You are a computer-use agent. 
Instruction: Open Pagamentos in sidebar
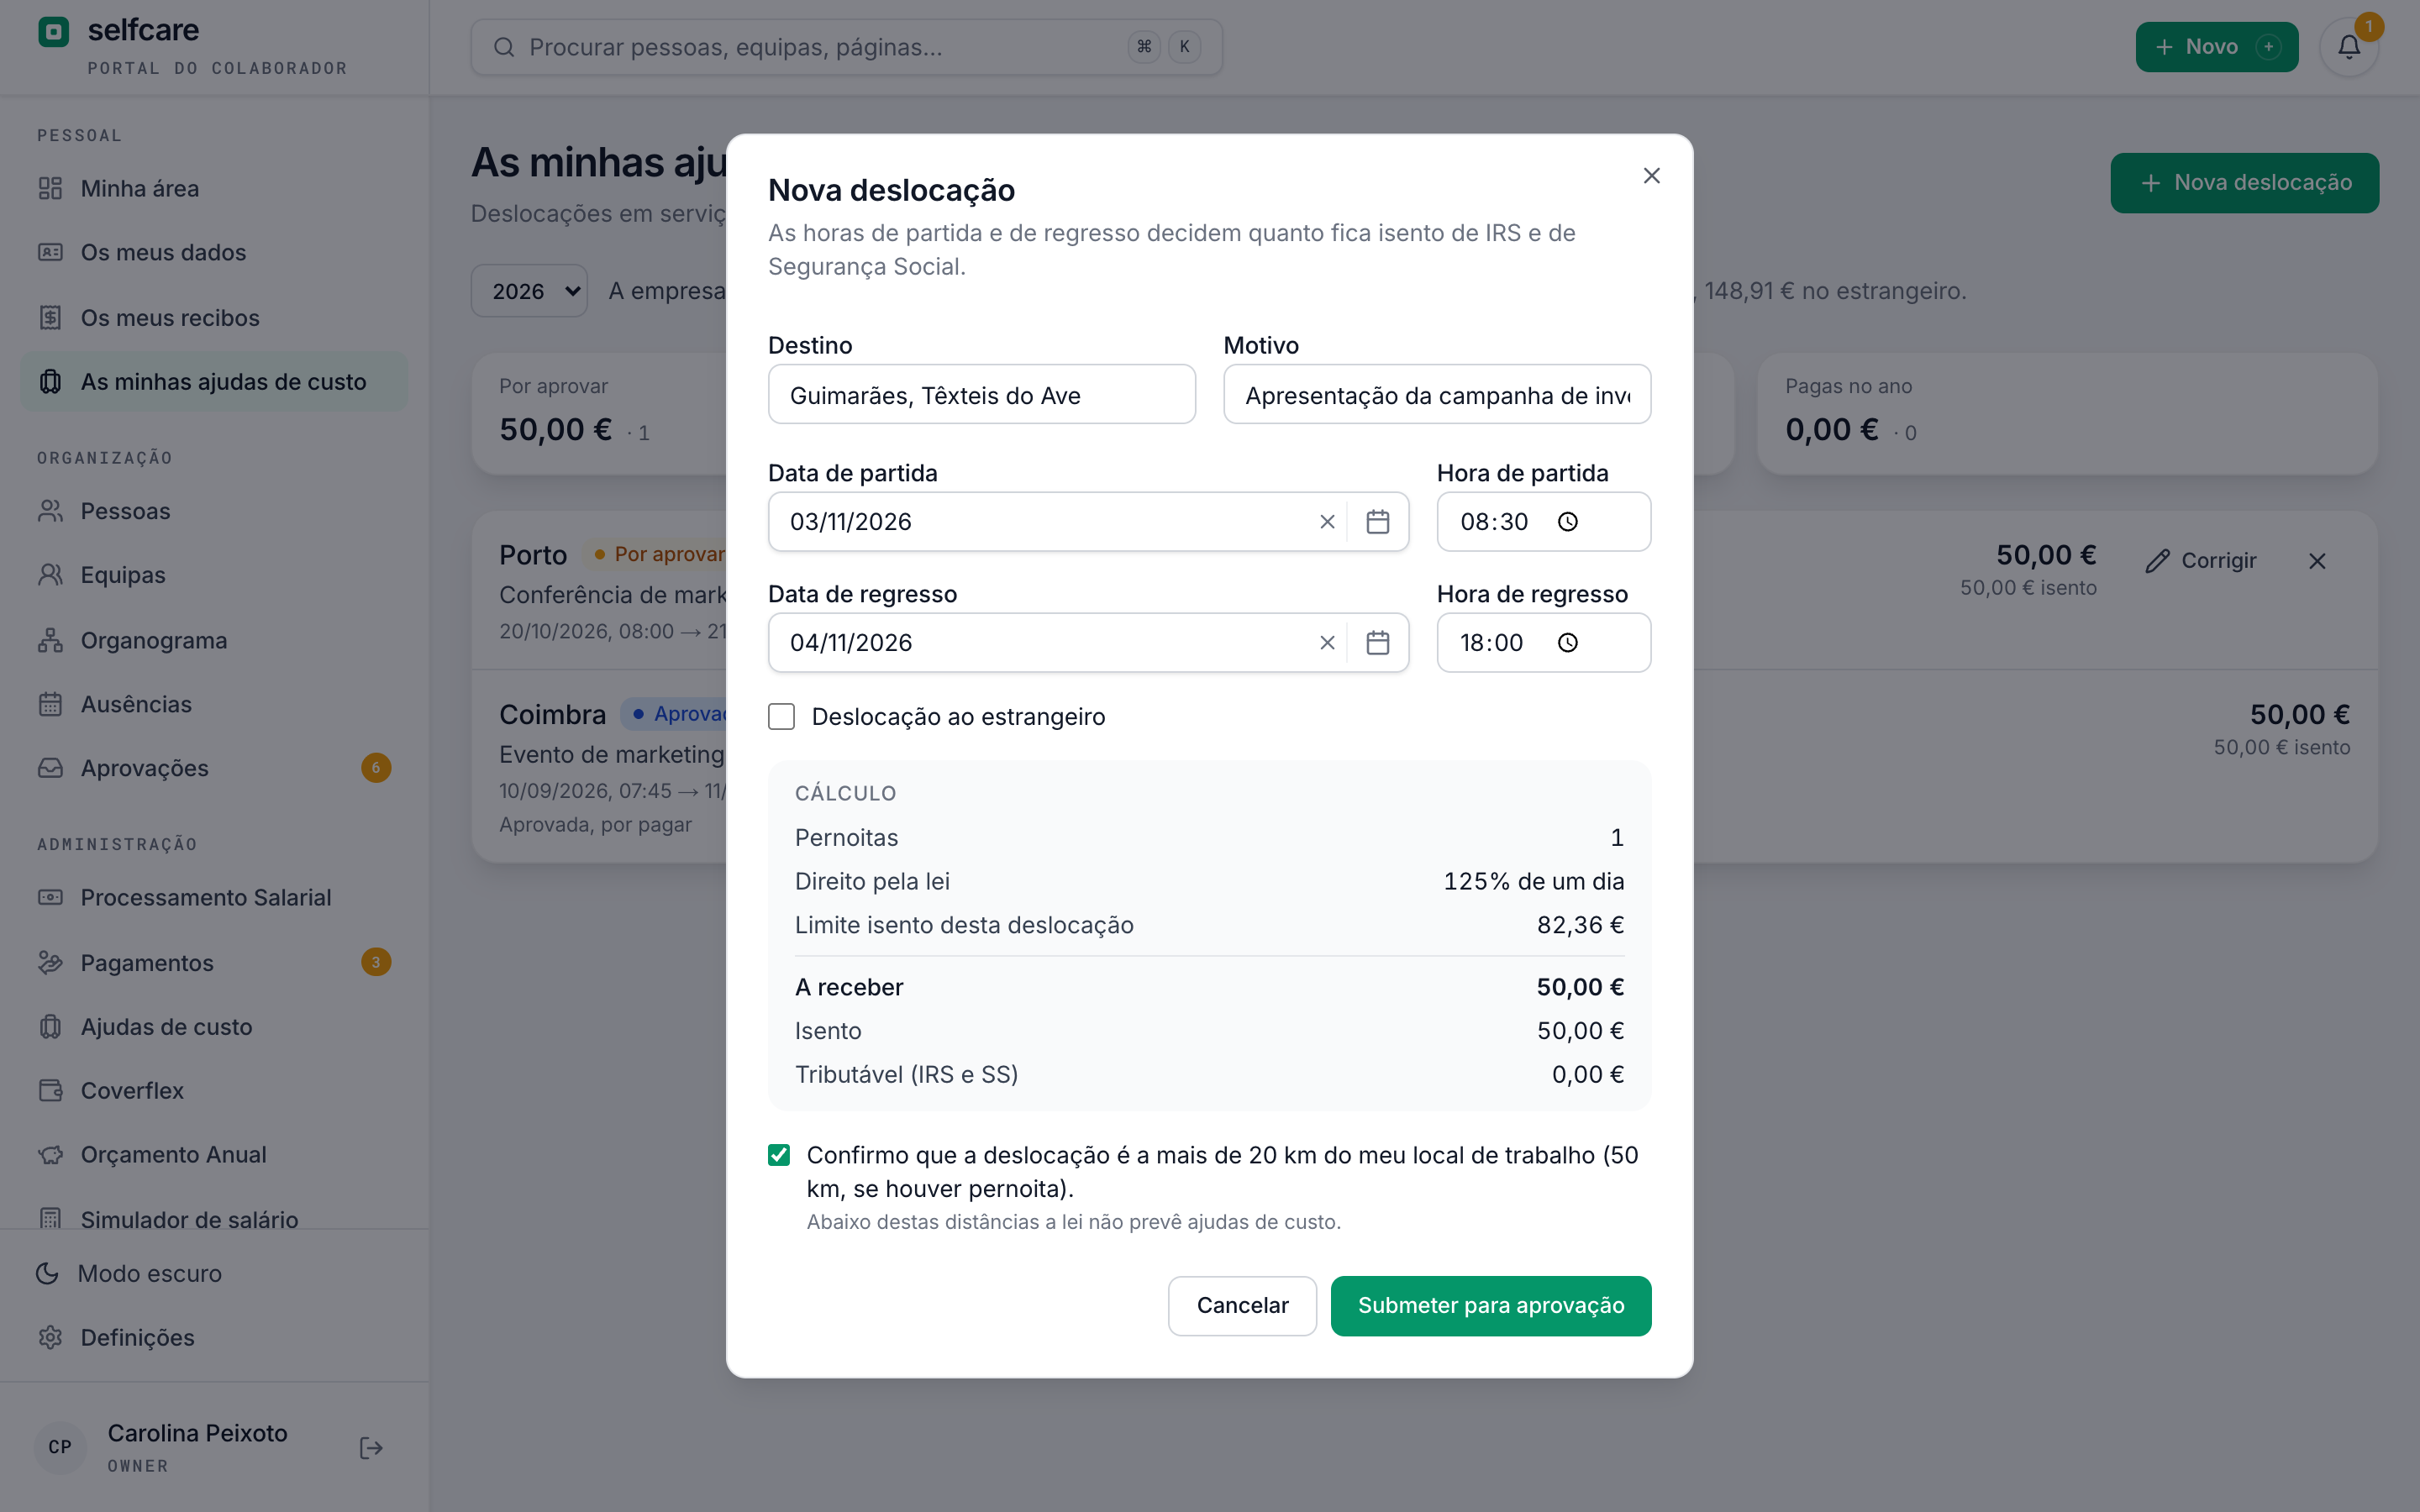214,962
